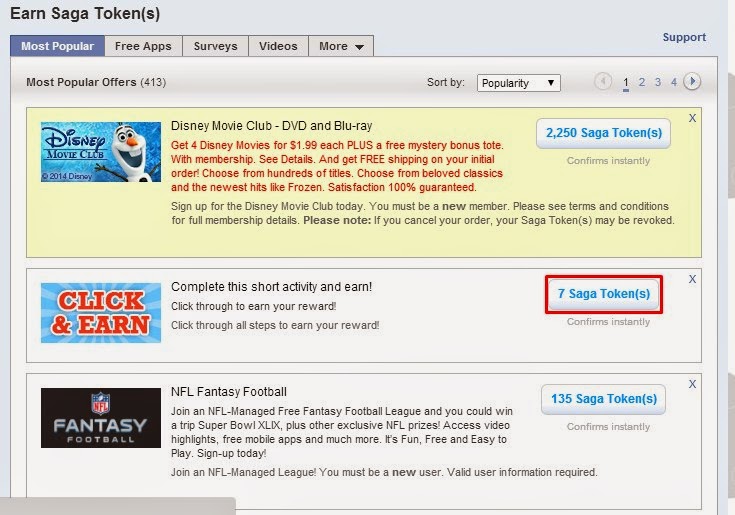Open the Sort by Popularity dropdown
735x515 pixels.
coord(518,83)
